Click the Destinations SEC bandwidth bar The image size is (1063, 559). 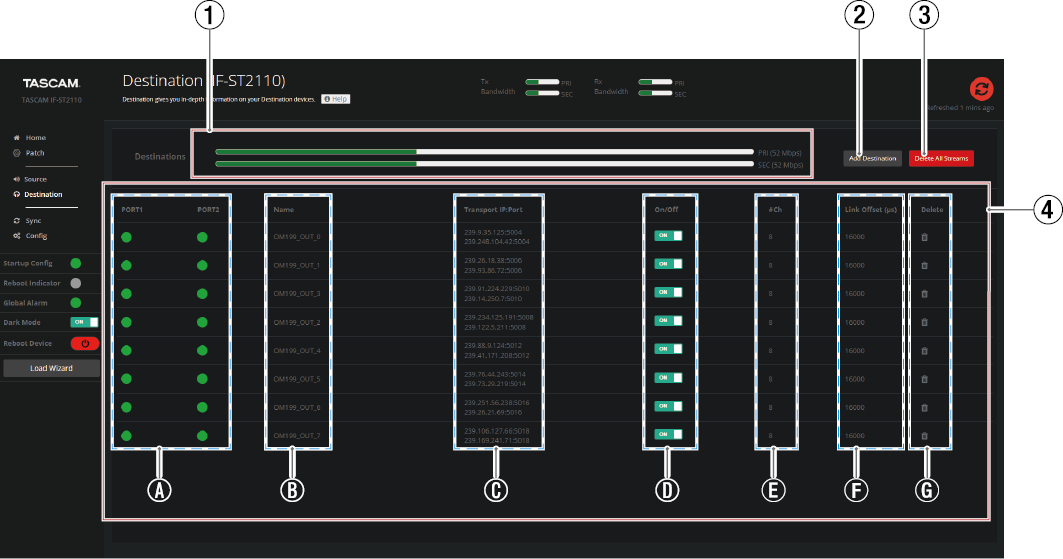point(484,164)
